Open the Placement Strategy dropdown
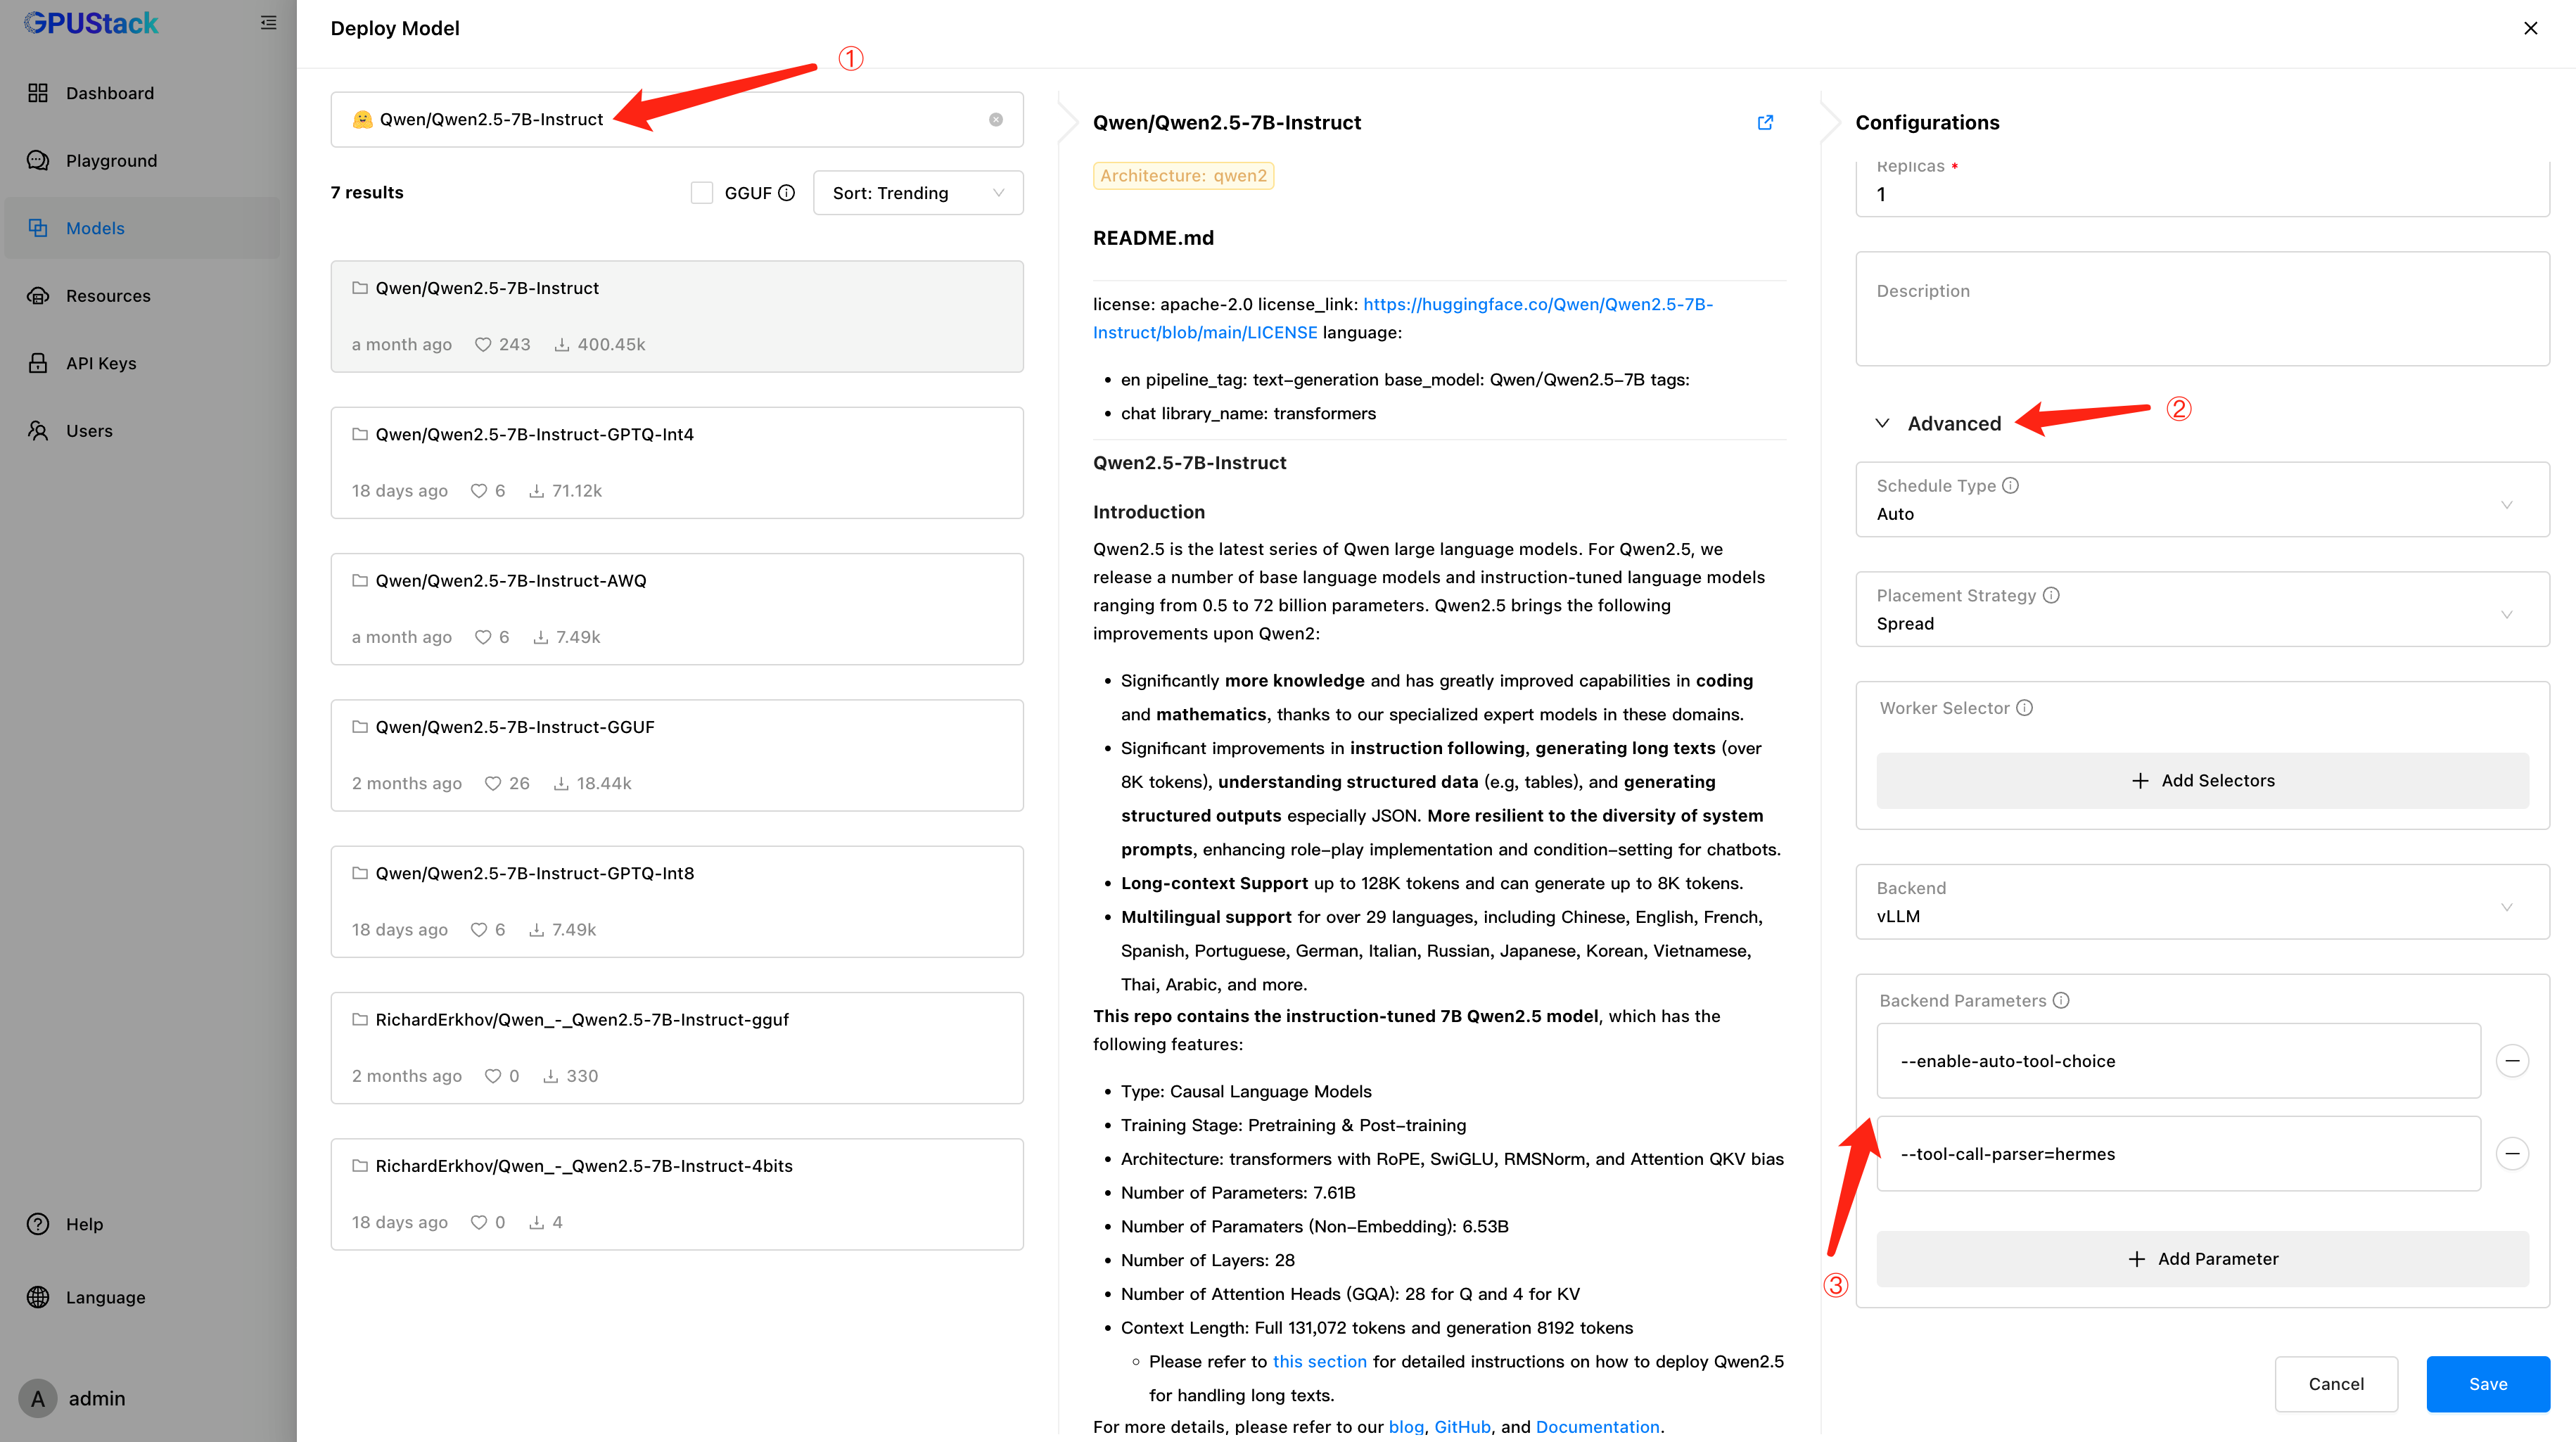 (x=2202, y=610)
